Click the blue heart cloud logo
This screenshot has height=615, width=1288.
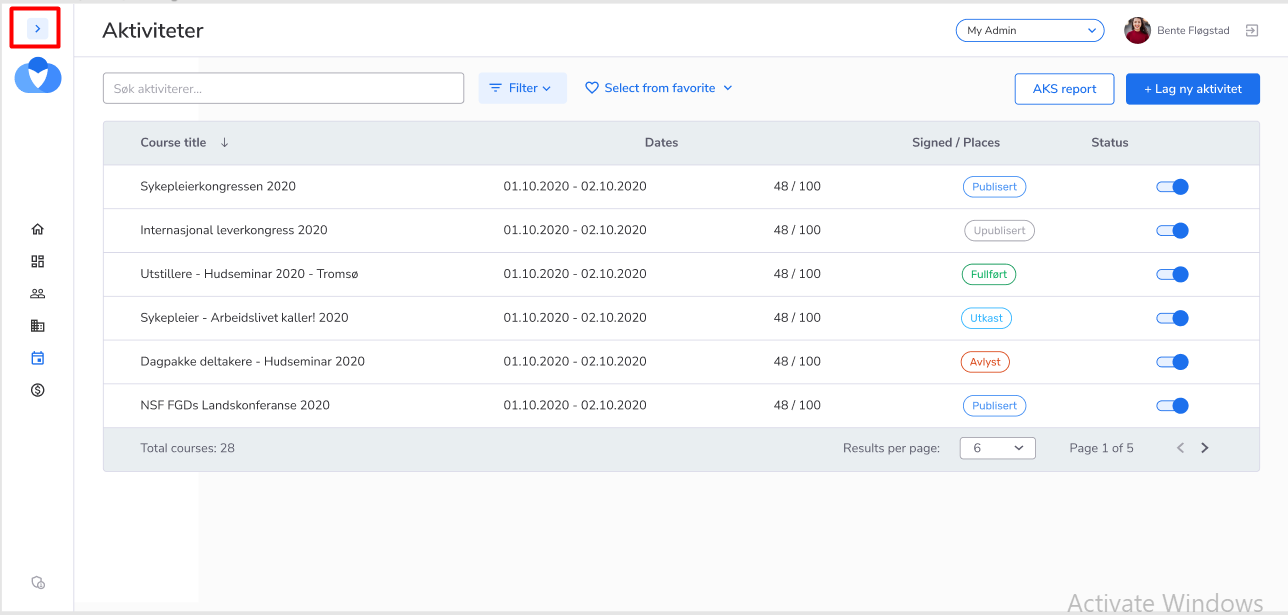(38, 76)
